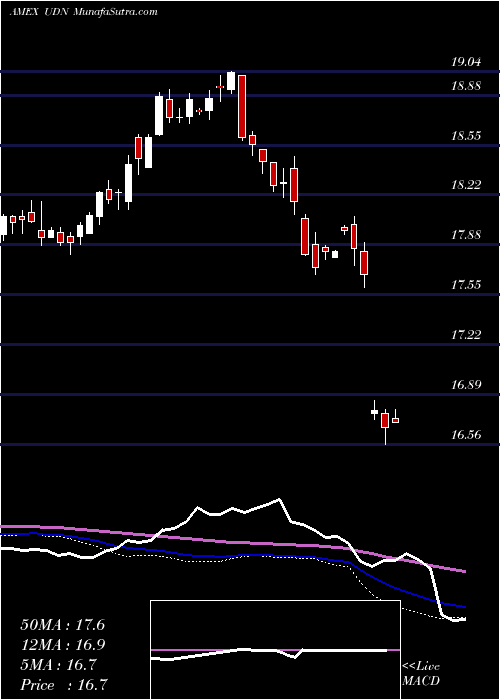Click the <<Live MACD label

pyautogui.click(x=421, y=673)
